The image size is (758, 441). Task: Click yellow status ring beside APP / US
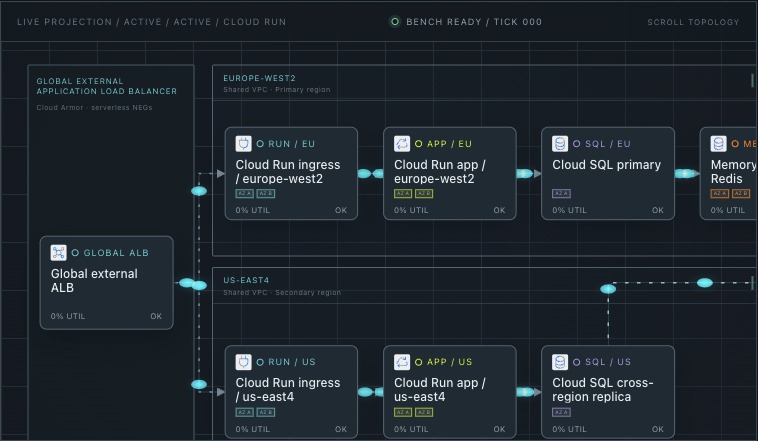click(x=419, y=362)
